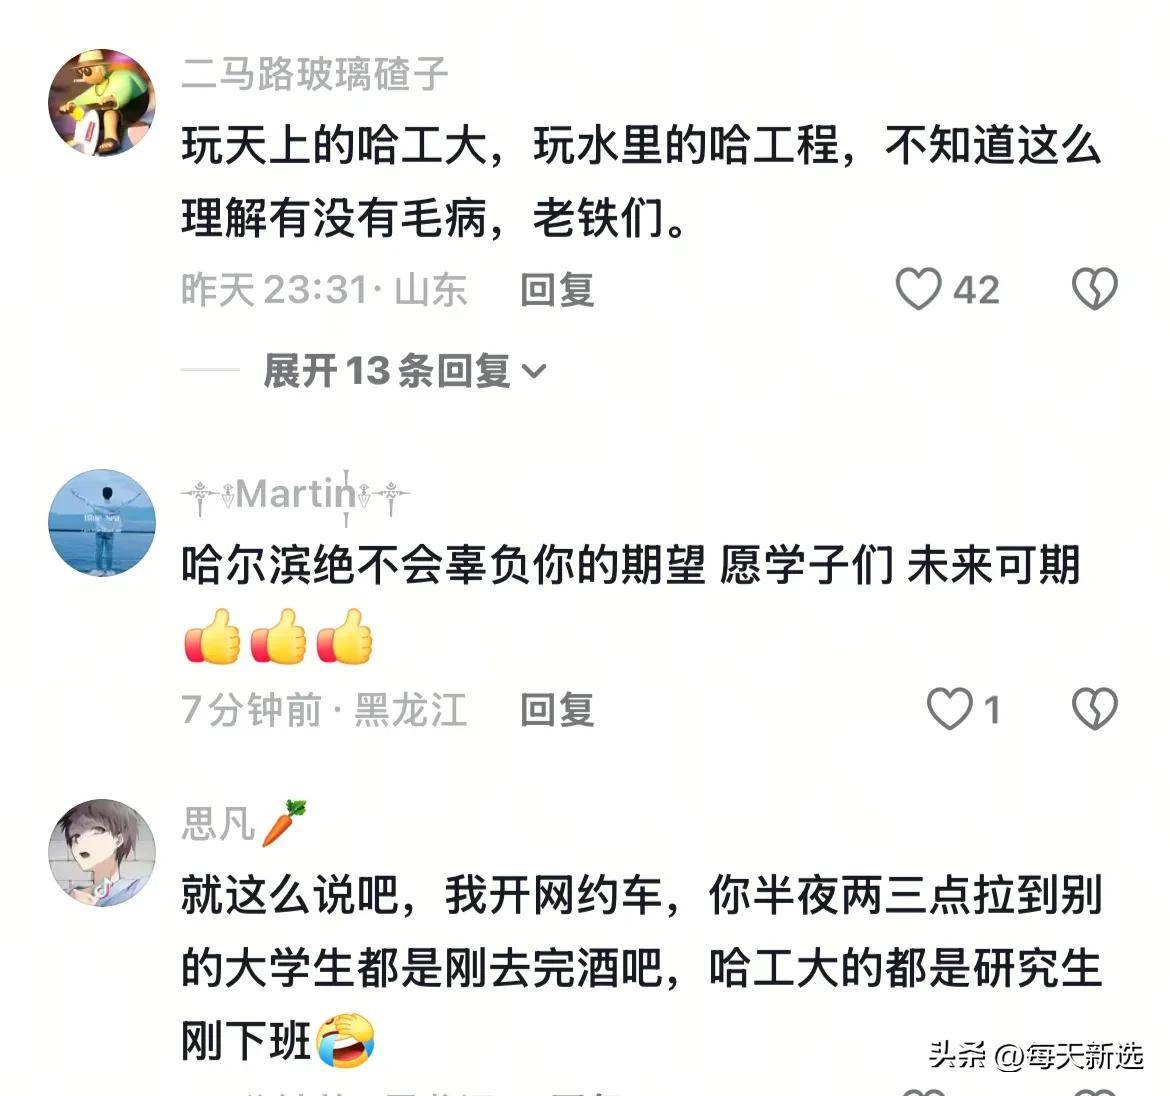
Task: Reply to the 山东 user's comment
Action: (557, 289)
